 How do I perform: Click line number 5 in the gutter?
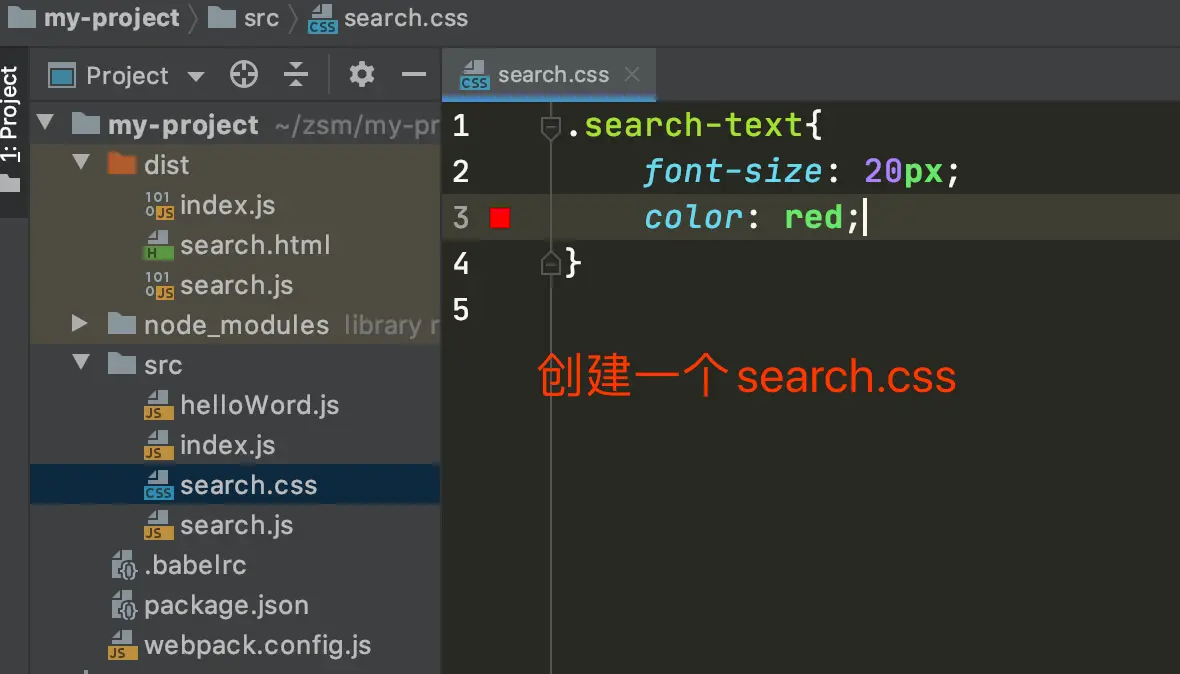[461, 309]
